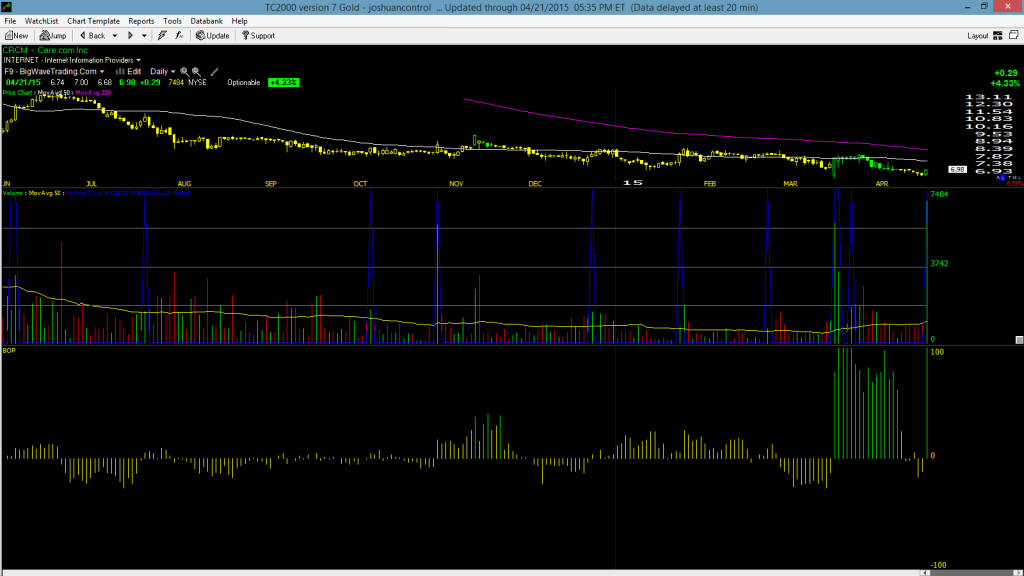Click the 3742 volume axis value
Screen dimensions: 1024x576
point(939,263)
